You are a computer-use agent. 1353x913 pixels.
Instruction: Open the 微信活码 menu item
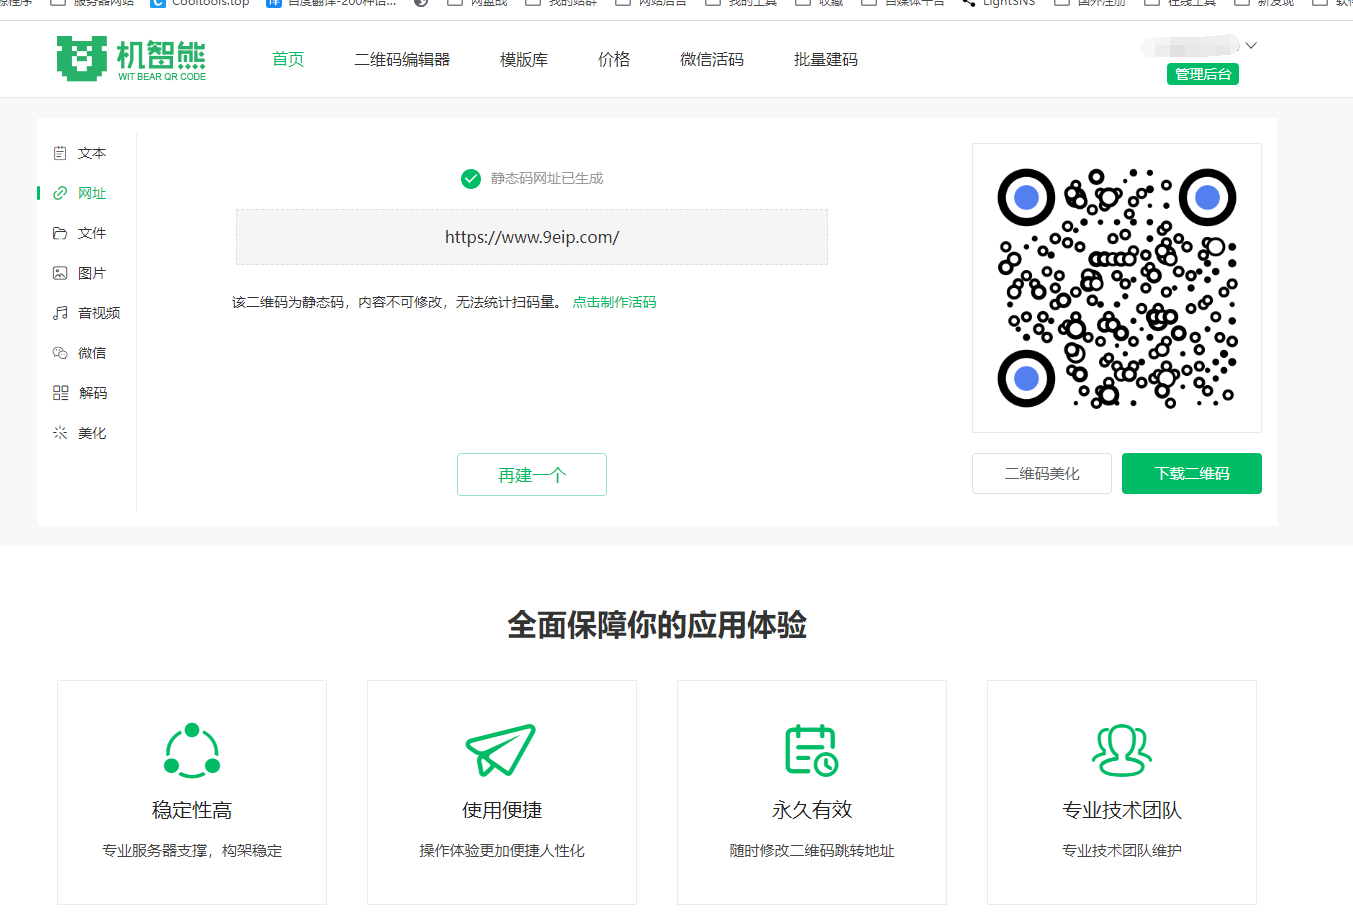pyautogui.click(x=712, y=59)
